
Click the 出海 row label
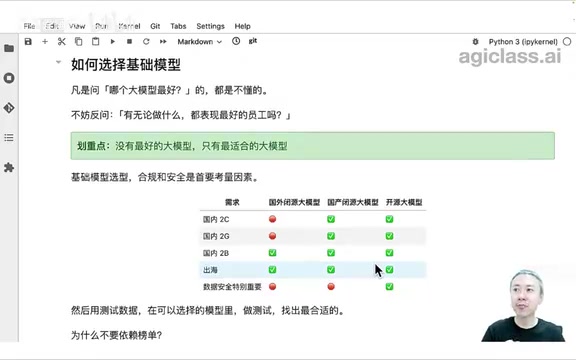[x=210, y=270]
